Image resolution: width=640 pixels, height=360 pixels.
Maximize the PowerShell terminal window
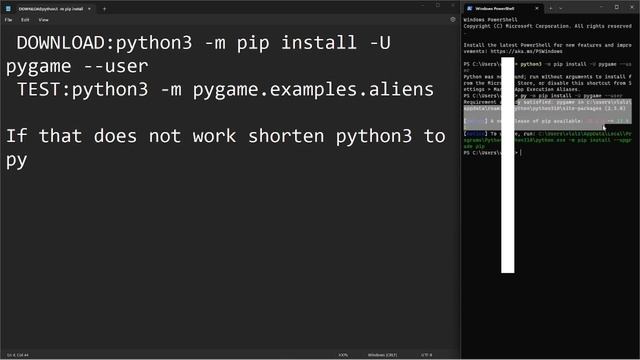coord(617,7)
